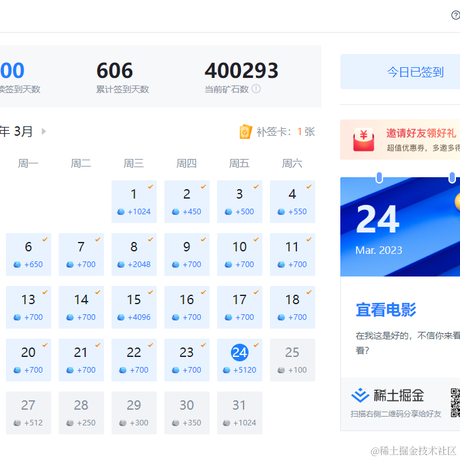This screenshot has width=460, height=460.
Task: Select calendar day 7
Action: tap(81, 254)
